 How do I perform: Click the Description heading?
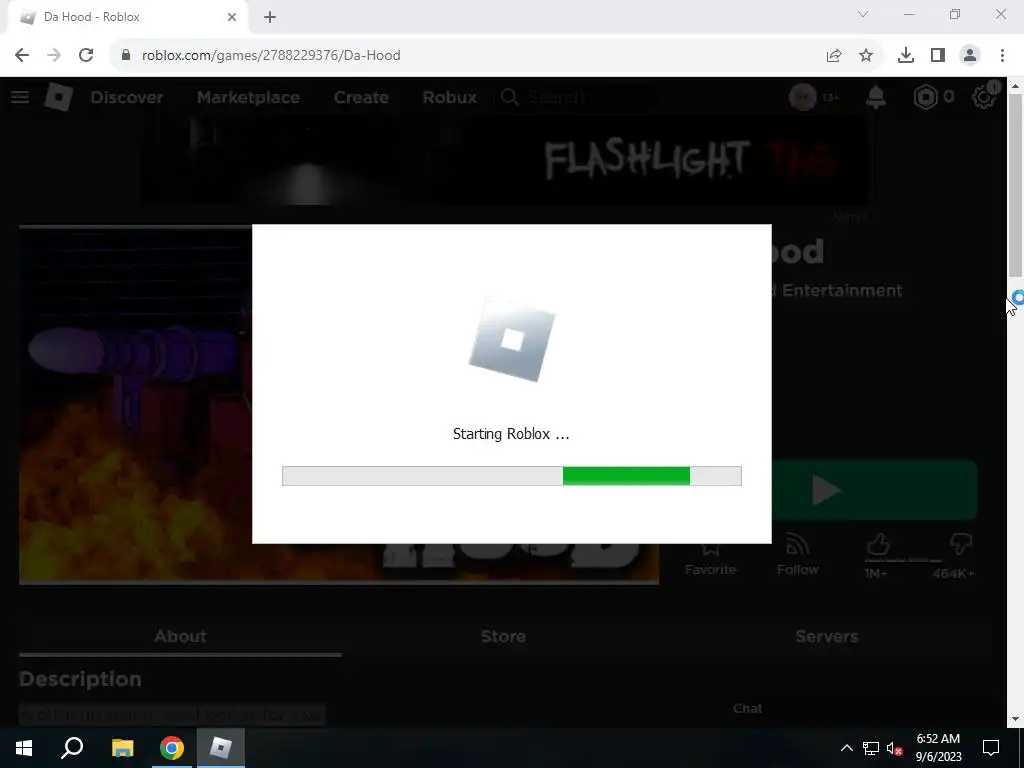(80, 679)
